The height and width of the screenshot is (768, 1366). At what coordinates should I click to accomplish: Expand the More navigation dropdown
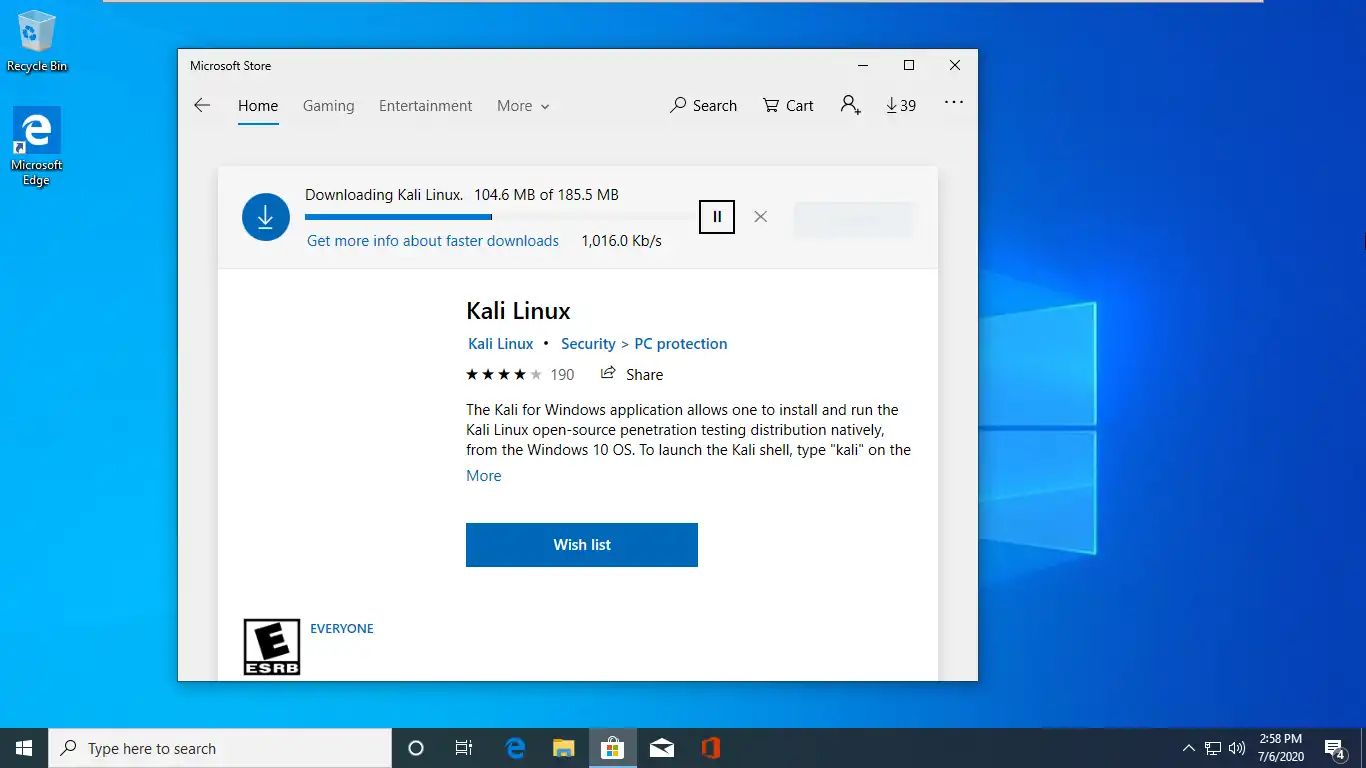click(x=523, y=105)
